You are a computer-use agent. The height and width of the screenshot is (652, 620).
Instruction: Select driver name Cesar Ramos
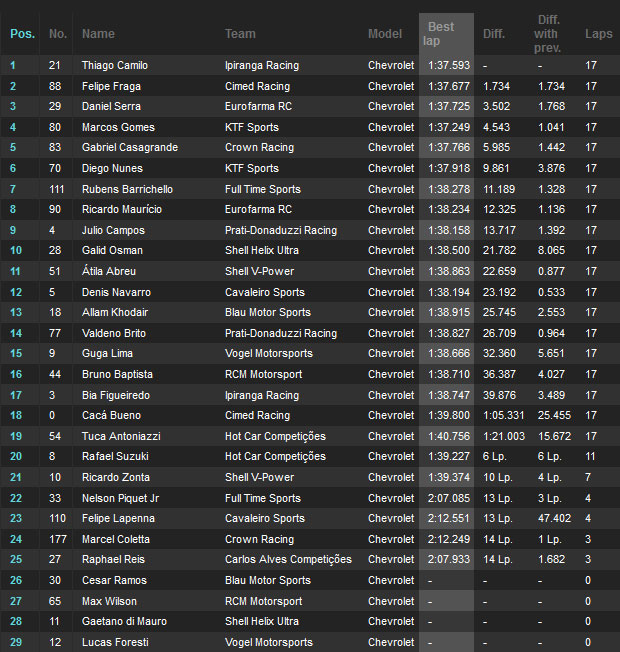pyautogui.click(x=114, y=580)
